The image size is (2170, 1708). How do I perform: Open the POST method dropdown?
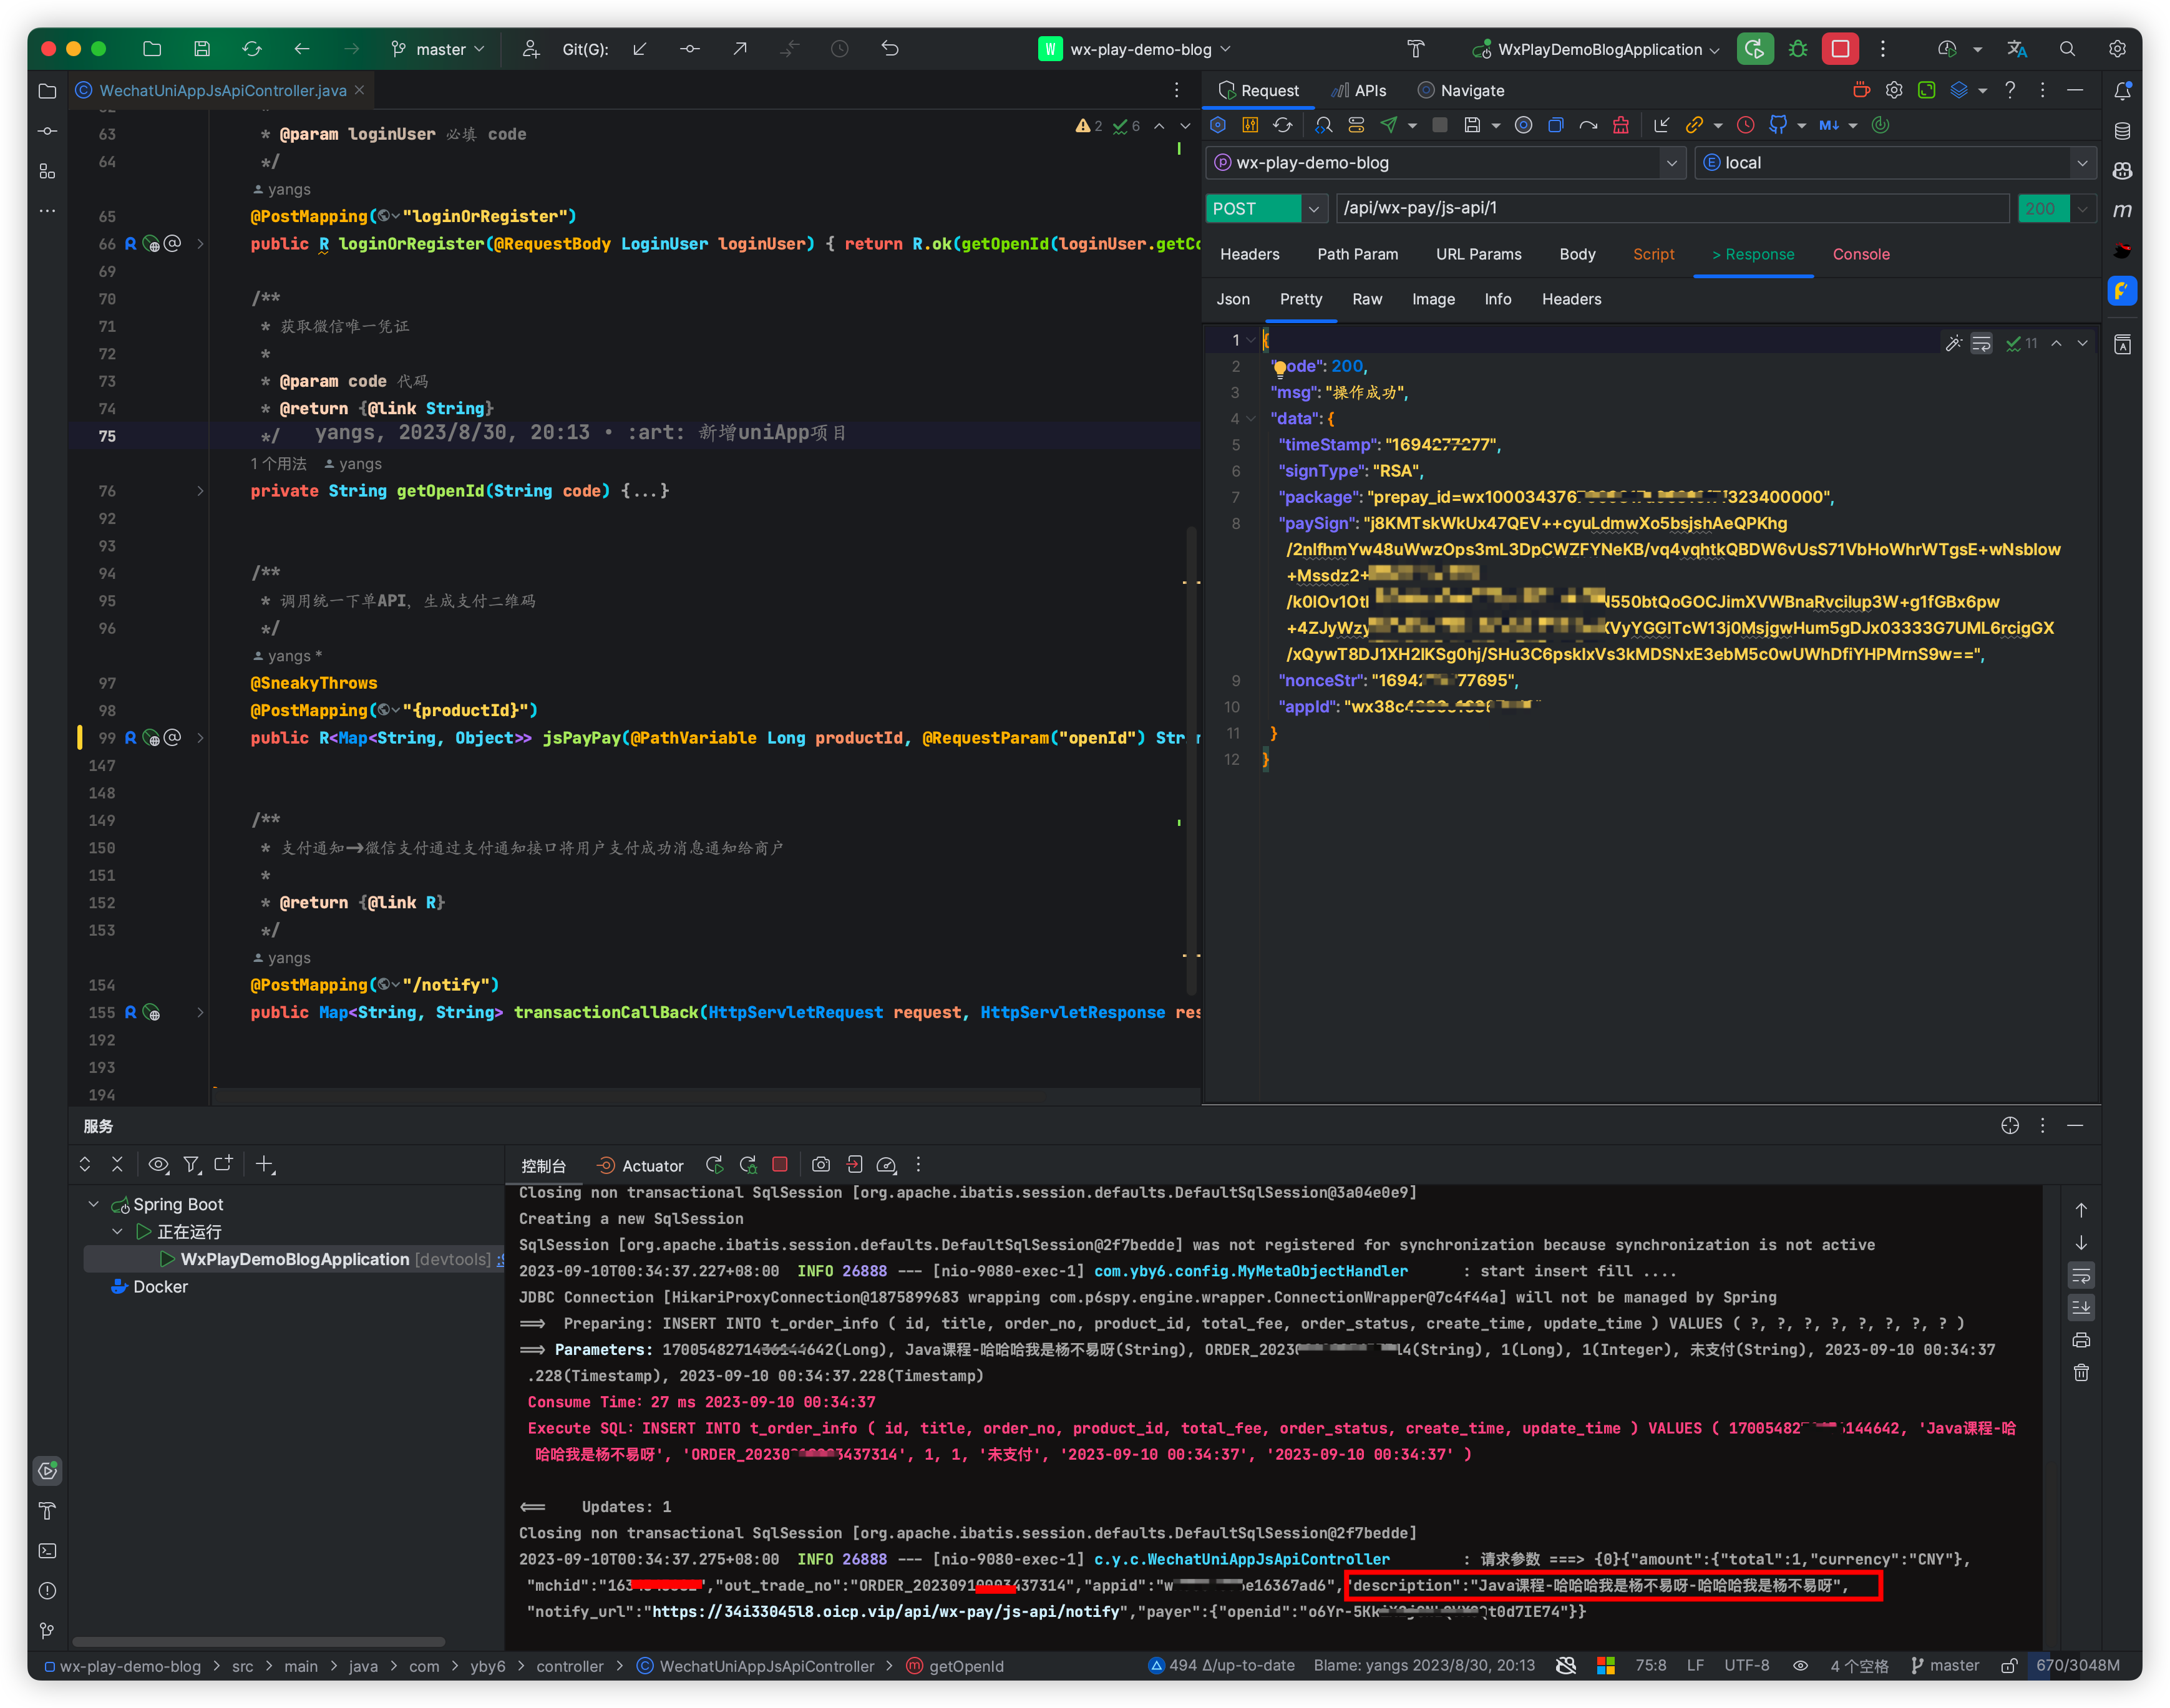tap(1313, 209)
